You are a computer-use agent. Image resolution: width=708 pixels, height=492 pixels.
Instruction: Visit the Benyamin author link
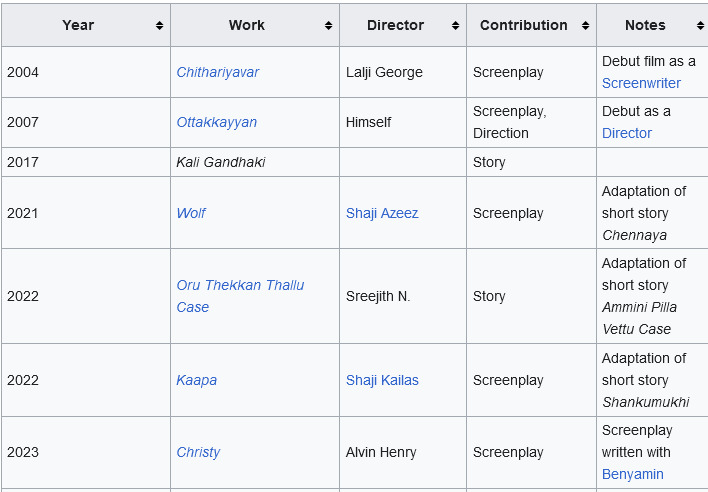click(x=633, y=474)
